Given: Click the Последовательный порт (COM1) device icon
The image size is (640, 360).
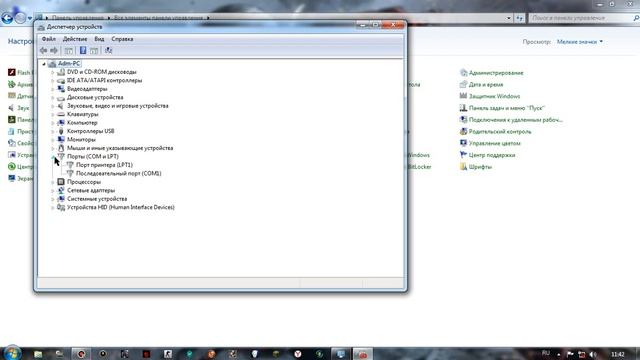Looking at the screenshot, I should 70,173.
